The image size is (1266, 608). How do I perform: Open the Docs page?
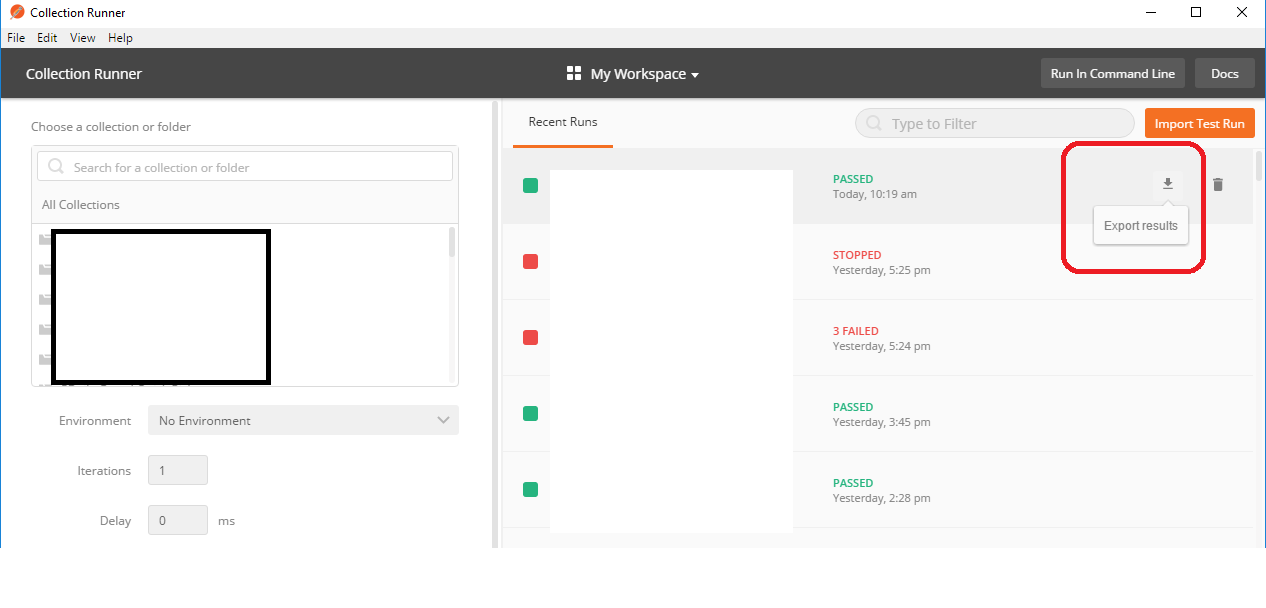1224,73
